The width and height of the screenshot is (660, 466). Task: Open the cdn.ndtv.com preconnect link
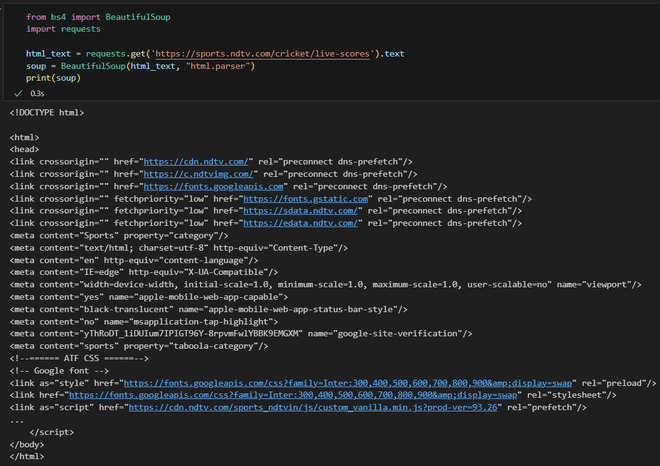[195, 160]
